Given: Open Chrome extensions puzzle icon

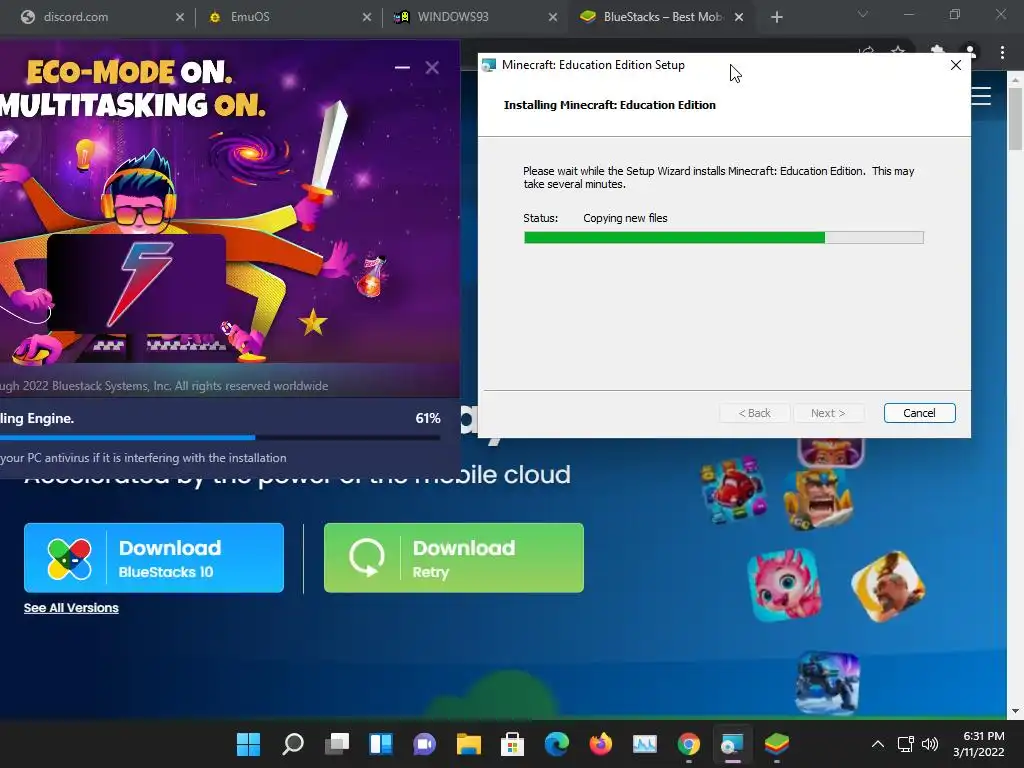Looking at the screenshot, I should pos(937,50).
